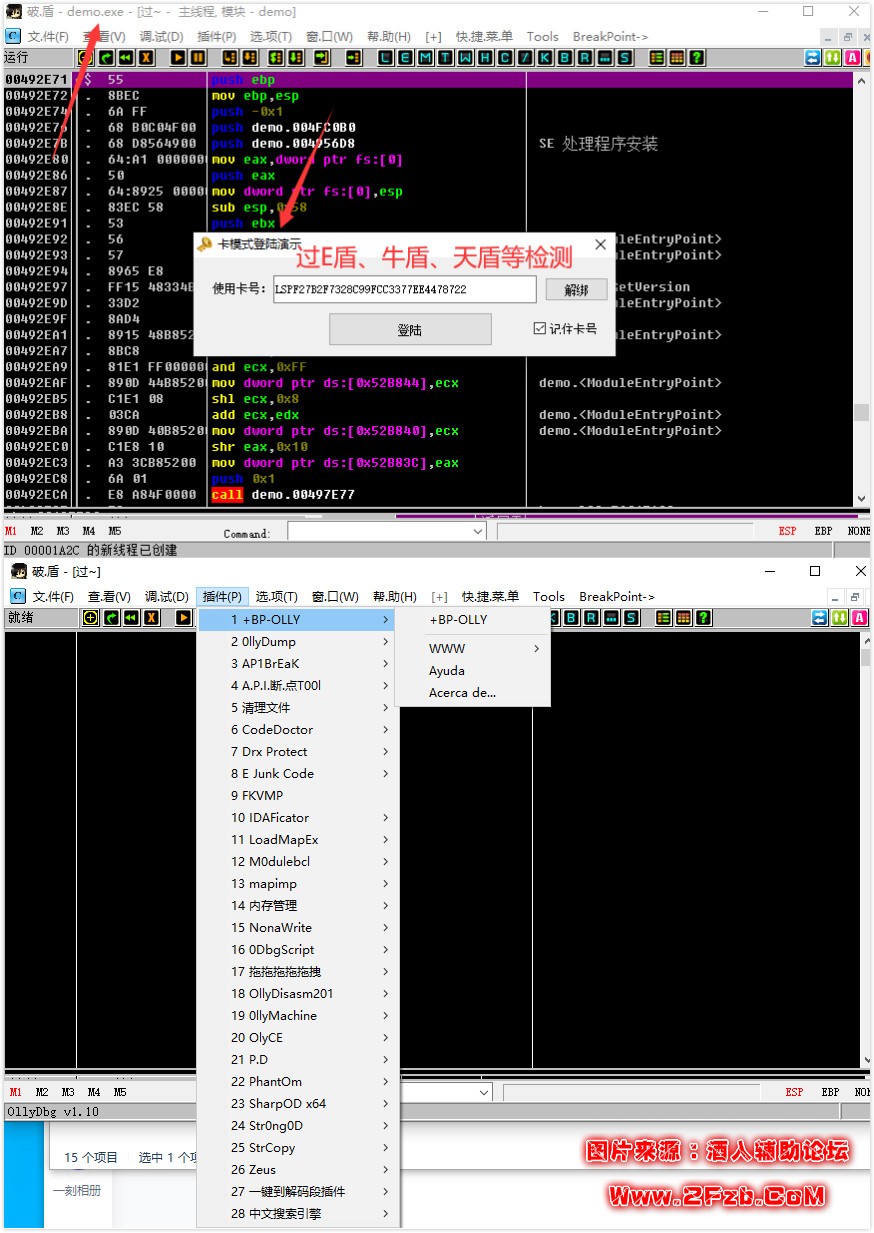The width and height of the screenshot is (874, 1233).
Task: Show executable modules with E icon
Action: pyautogui.click(x=405, y=58)
